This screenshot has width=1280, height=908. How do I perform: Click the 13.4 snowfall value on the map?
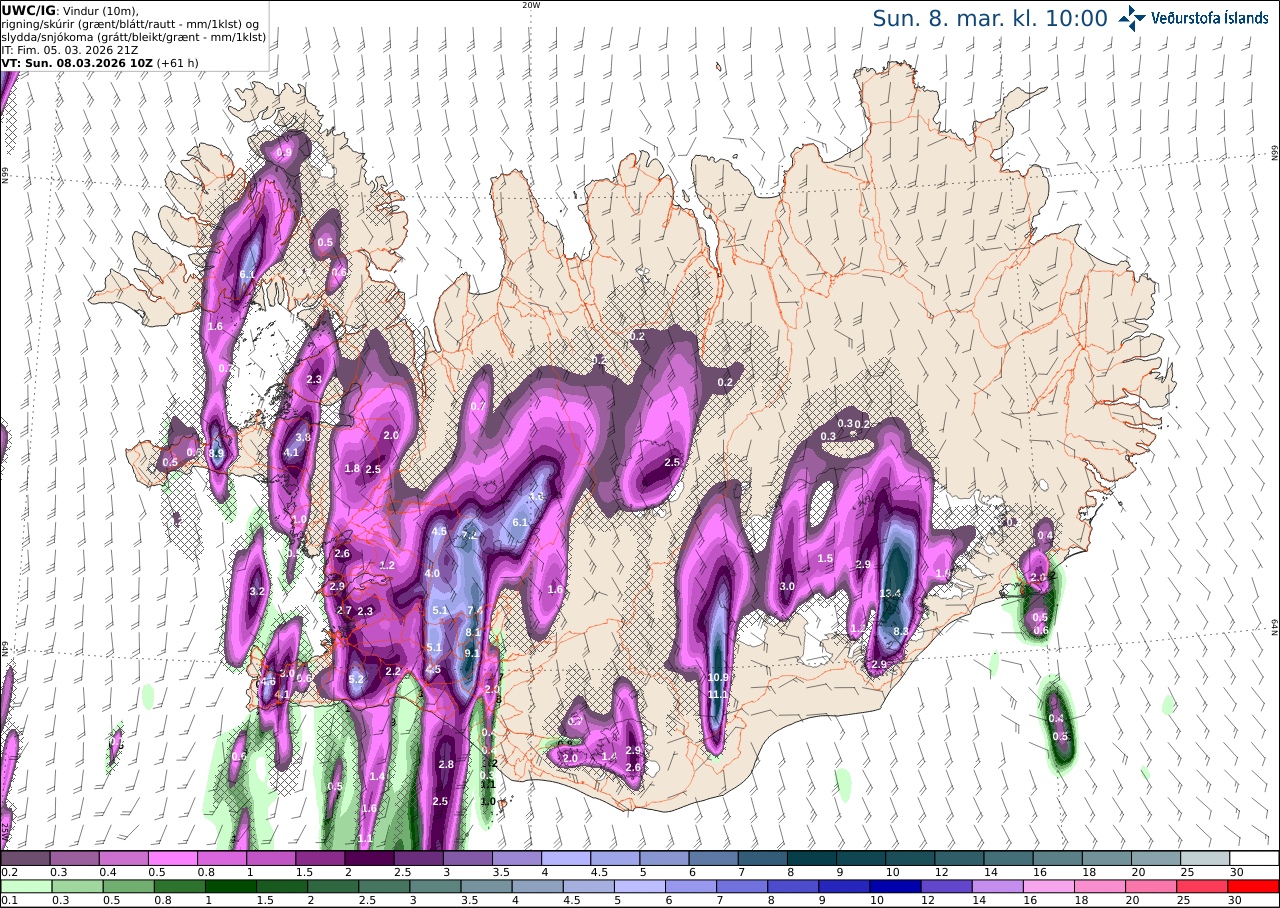891,593
